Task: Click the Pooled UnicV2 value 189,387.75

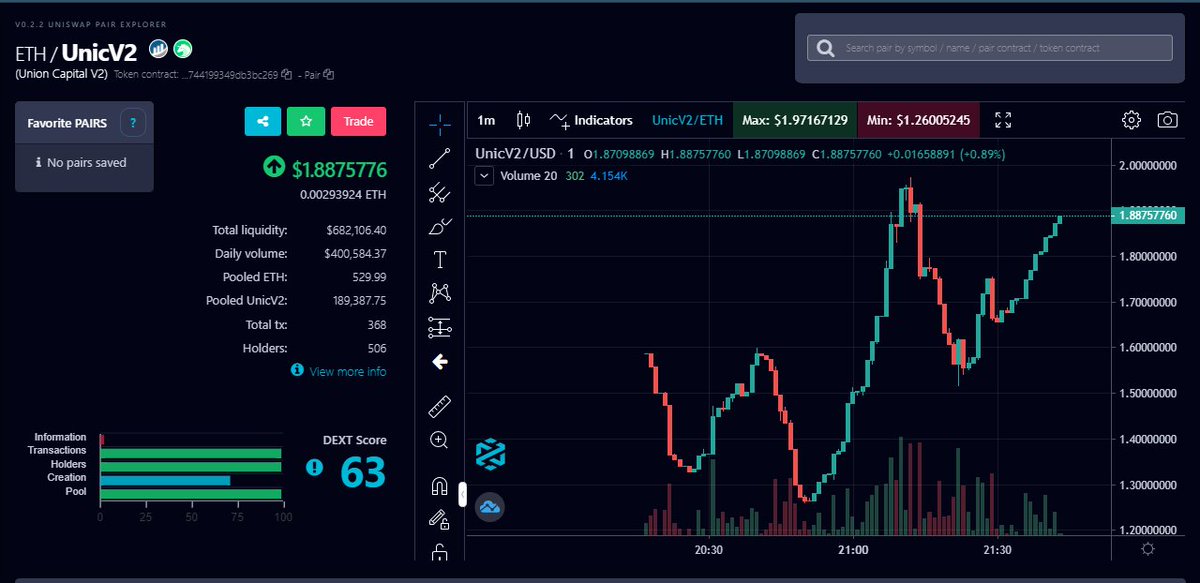Action: point(359,300)
